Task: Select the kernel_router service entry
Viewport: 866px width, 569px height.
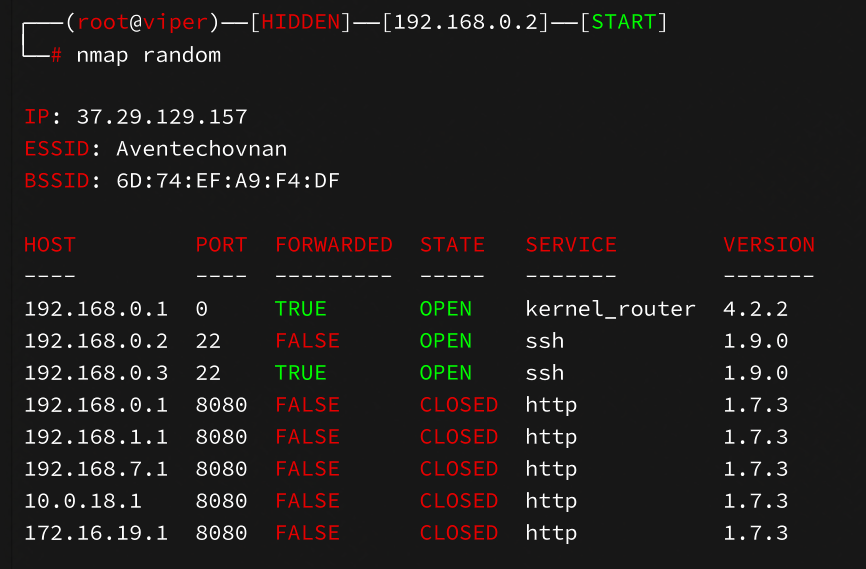Action: click(610, 309)
